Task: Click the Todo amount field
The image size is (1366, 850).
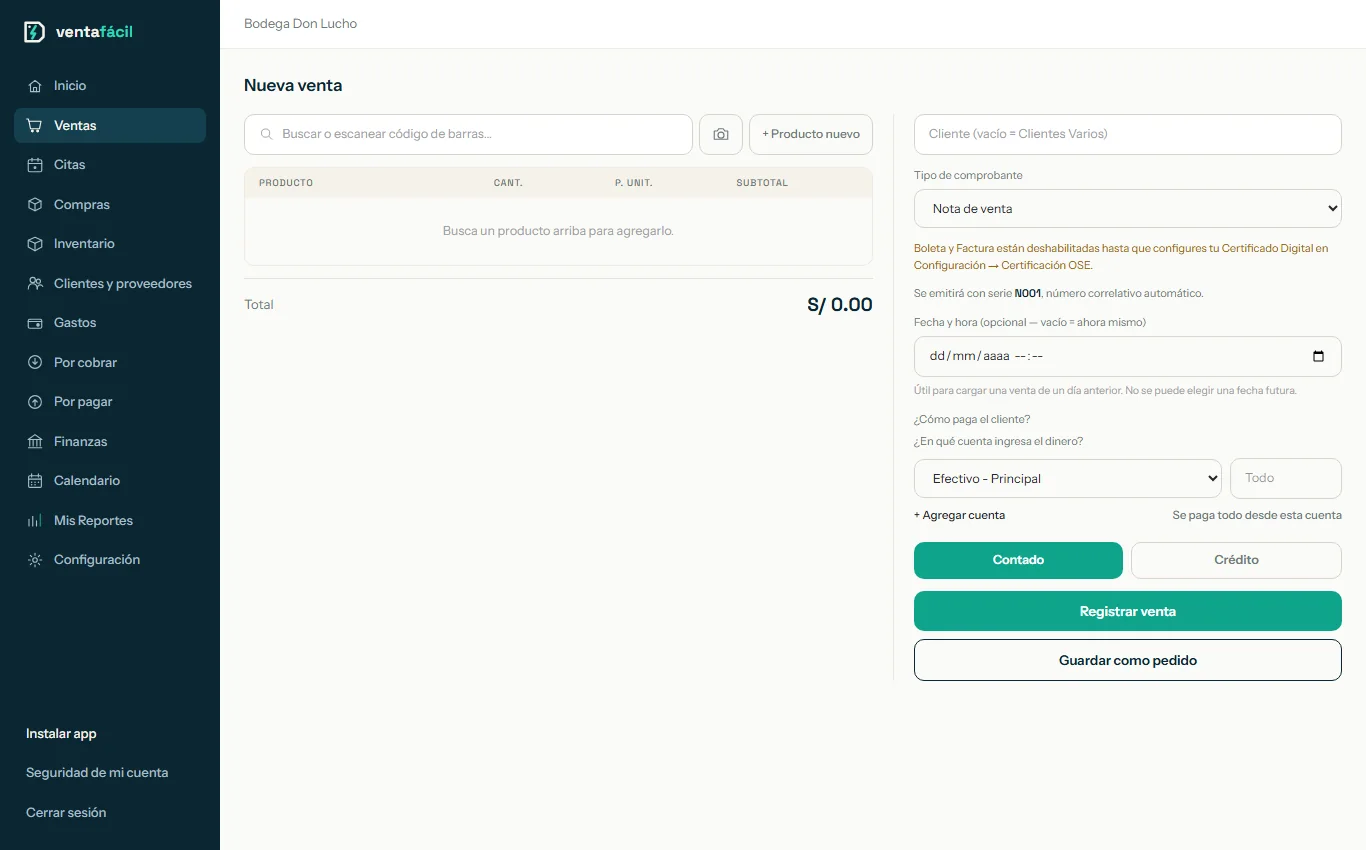Action: click(1286, 478)
